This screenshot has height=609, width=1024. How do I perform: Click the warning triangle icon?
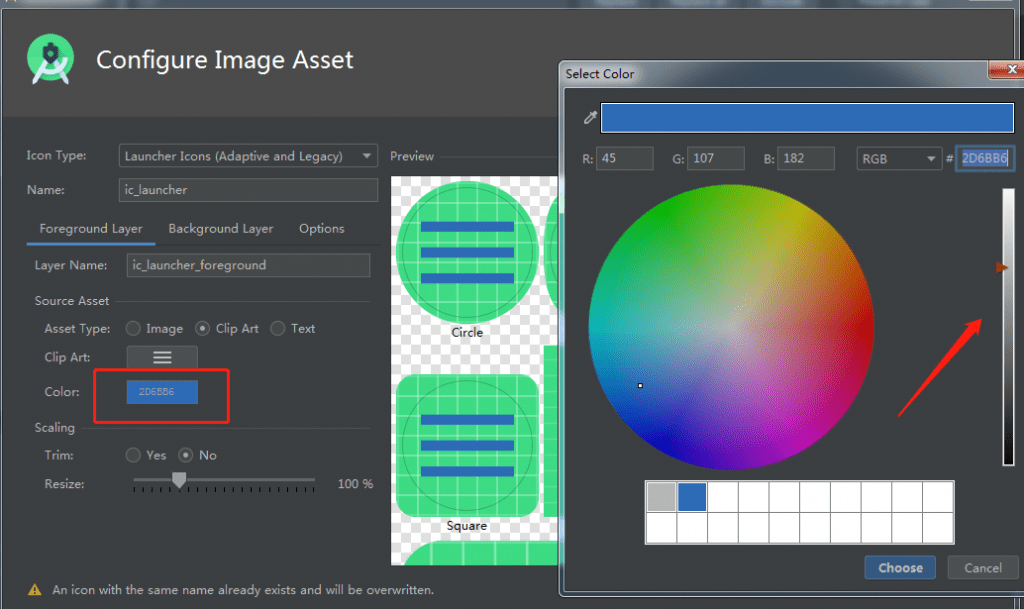pyautogui.click(x=35, y=590)
